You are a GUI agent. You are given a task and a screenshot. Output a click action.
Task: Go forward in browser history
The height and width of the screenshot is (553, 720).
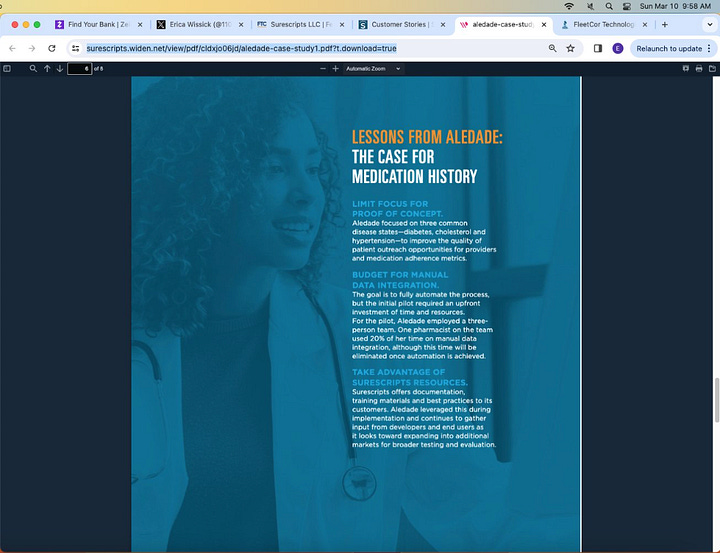[32, 48]
